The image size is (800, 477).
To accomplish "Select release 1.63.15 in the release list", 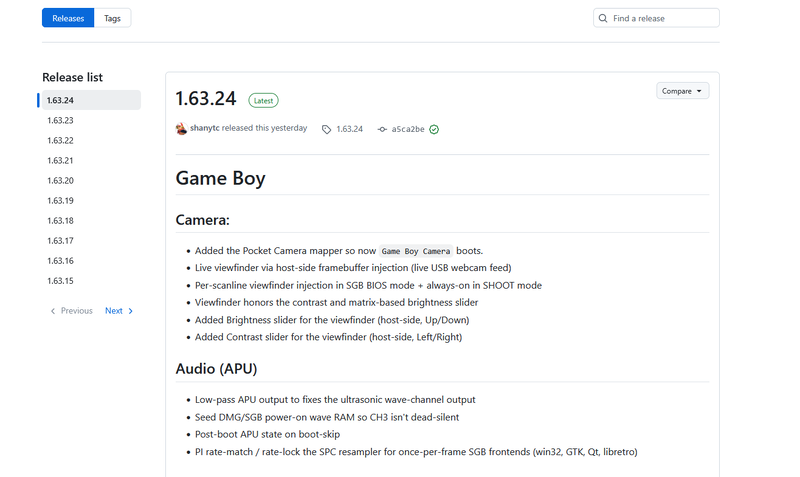I will [x=60, y=281].
